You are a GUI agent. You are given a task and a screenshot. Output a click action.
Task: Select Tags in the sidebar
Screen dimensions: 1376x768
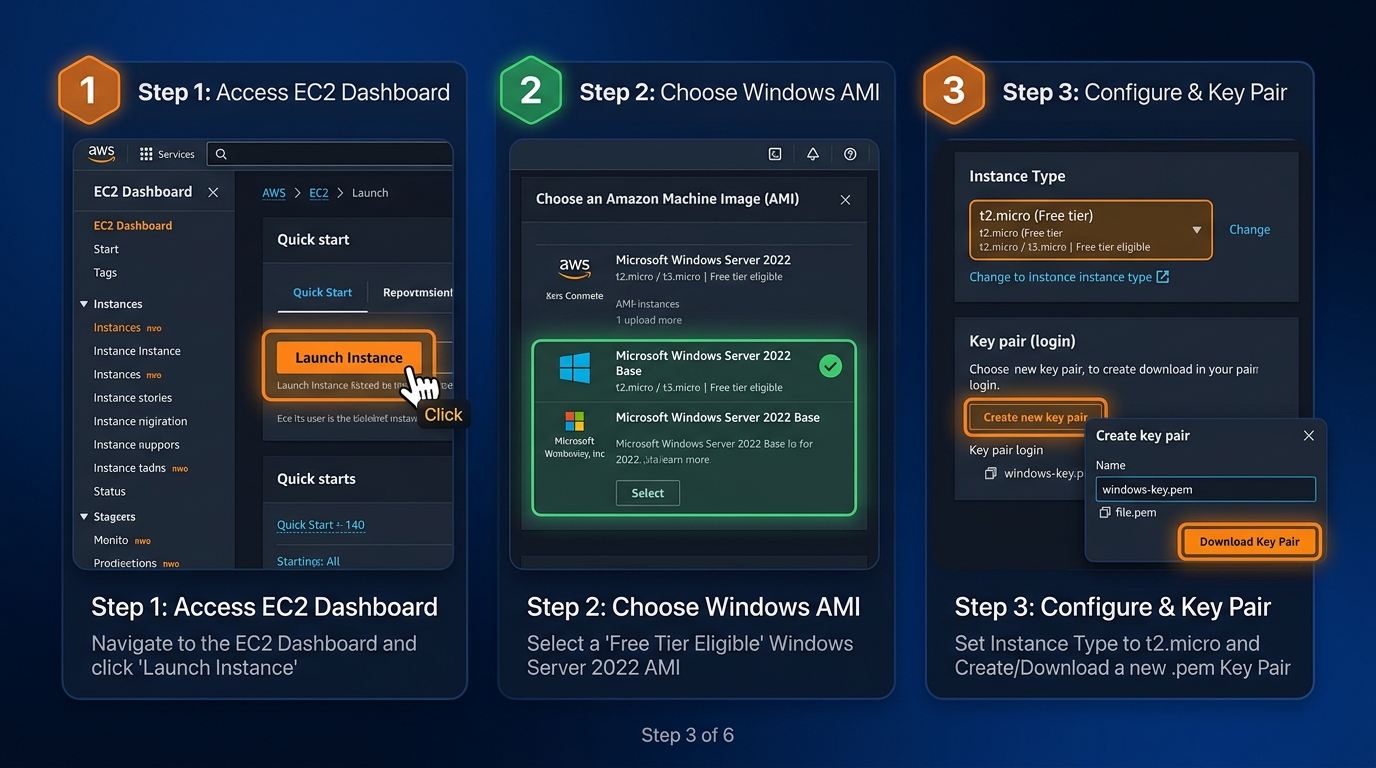point(105,273)
